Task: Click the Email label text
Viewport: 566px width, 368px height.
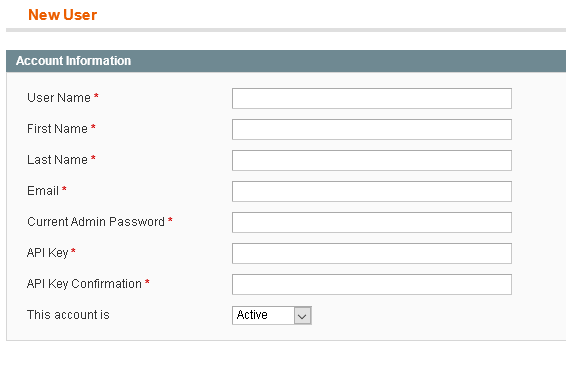Action: pyautogui.click(x=43, y=191)
